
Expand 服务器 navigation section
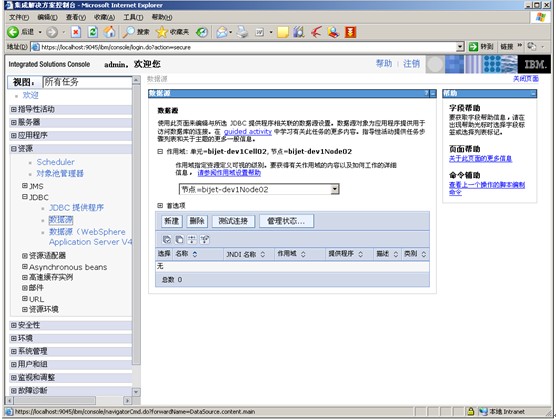13,122
